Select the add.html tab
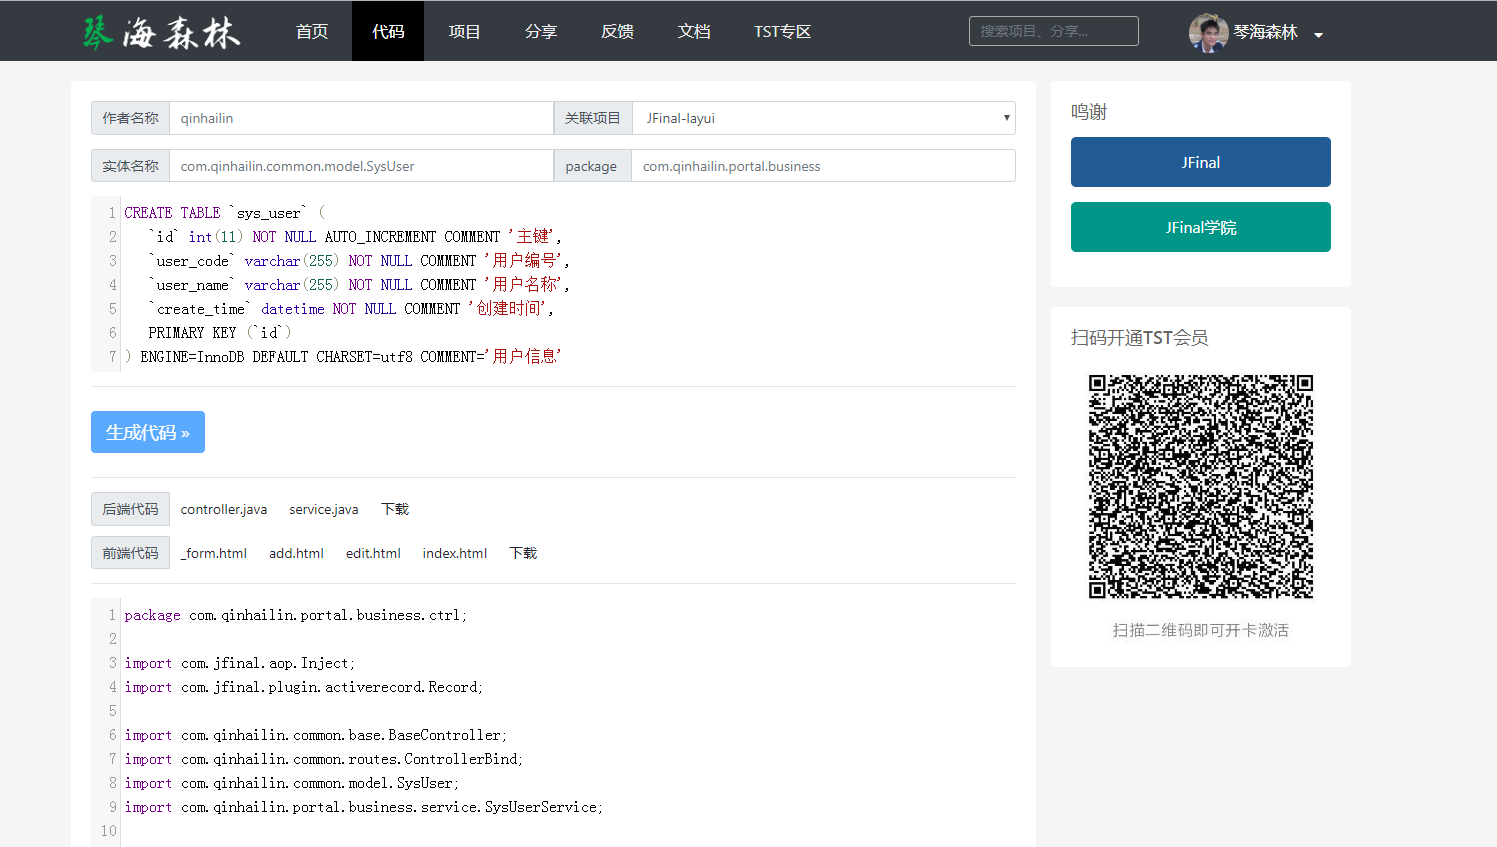Viewport: 1497px width, 847px height. [x=296, y=553]
